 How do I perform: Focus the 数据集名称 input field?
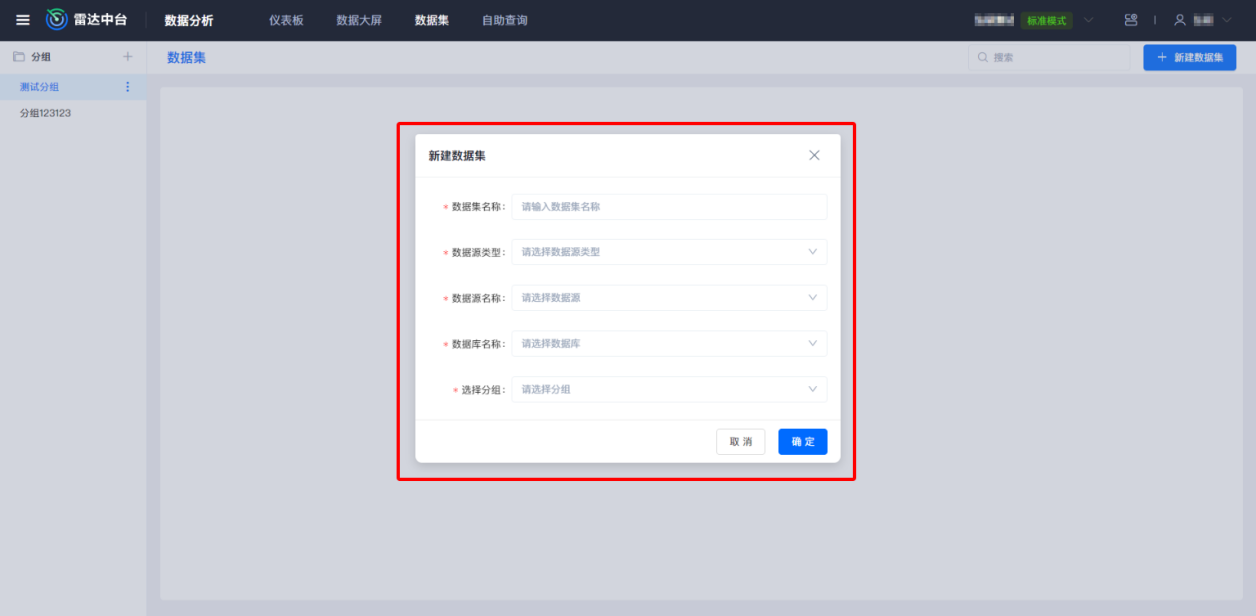(669, 207)
